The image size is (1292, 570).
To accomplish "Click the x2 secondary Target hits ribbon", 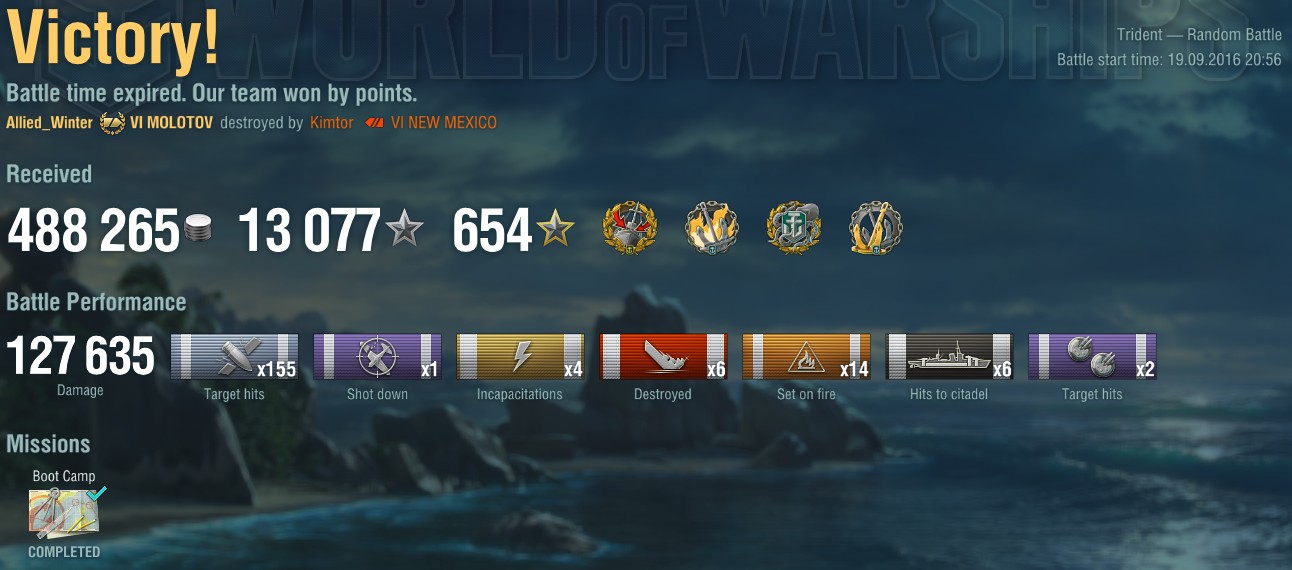I will click(1092, 357).
